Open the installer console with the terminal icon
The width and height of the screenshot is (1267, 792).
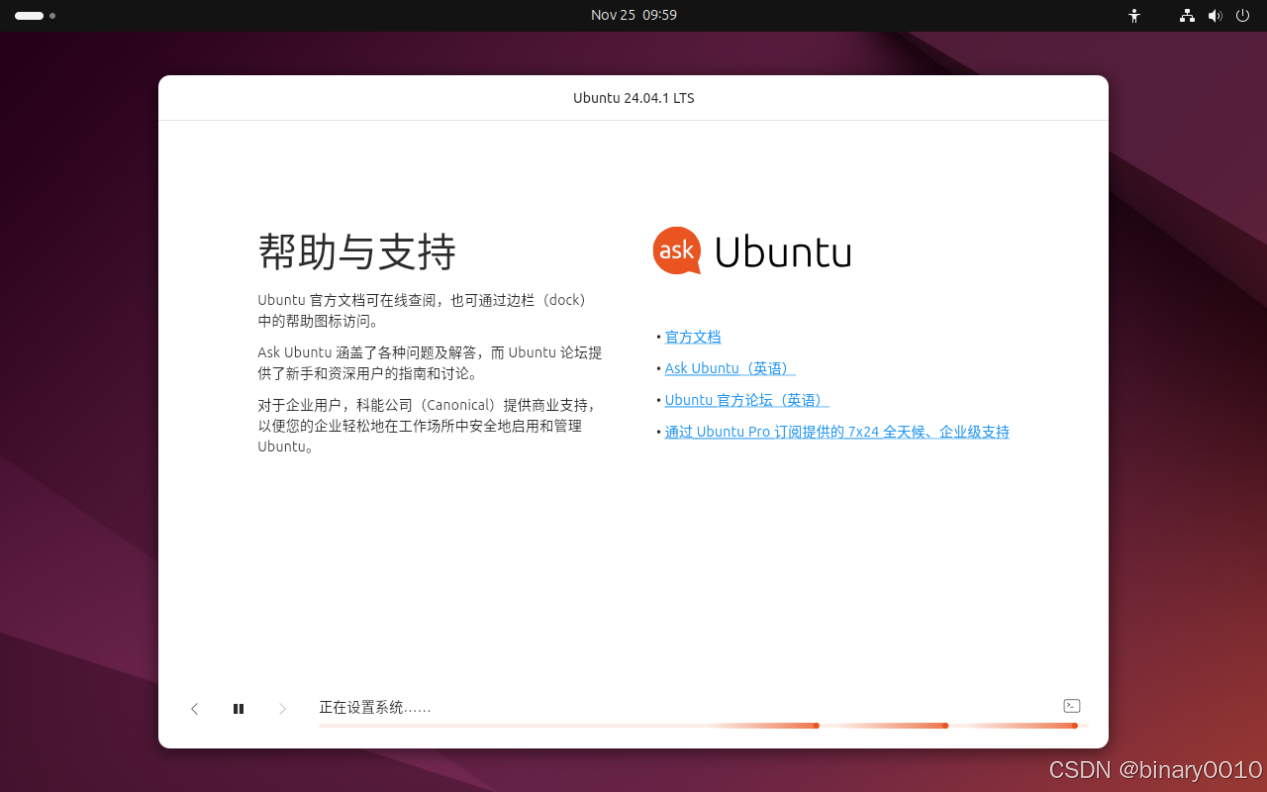click(x=1071, y=705)
